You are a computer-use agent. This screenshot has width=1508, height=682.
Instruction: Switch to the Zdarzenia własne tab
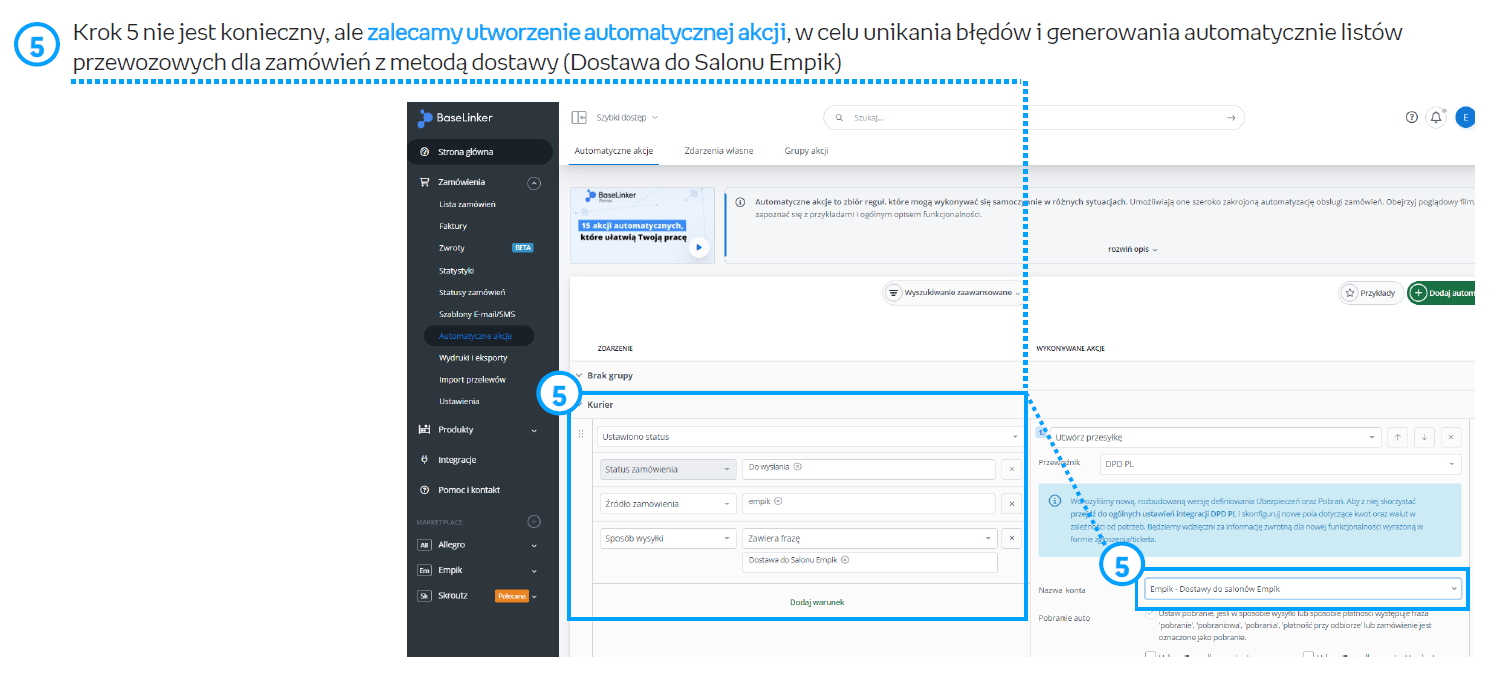click(x=718, y=151)
